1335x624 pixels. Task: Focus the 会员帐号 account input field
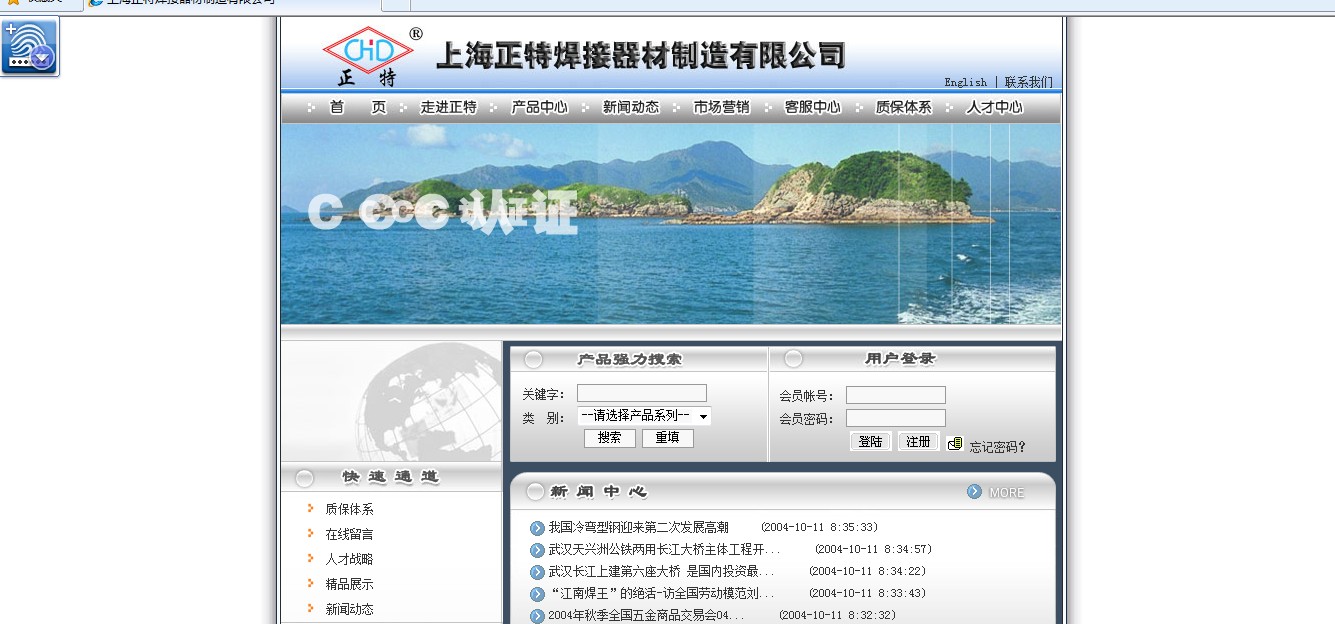tap(896, 395)
